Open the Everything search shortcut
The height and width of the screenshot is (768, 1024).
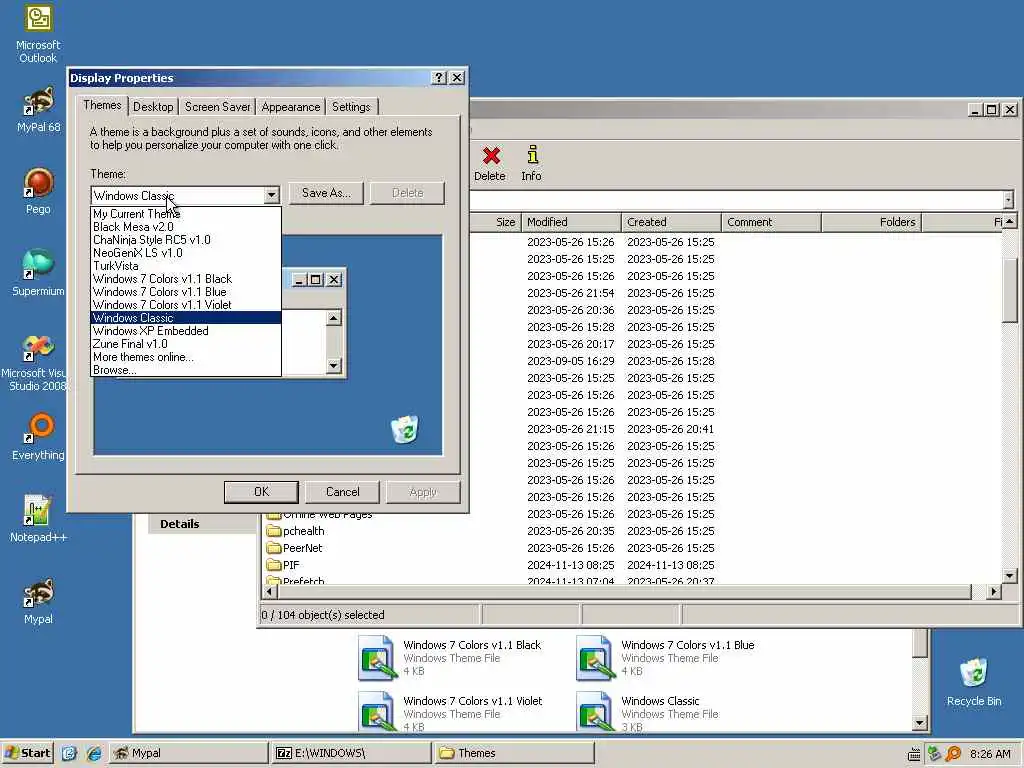(x=38, y=436)
